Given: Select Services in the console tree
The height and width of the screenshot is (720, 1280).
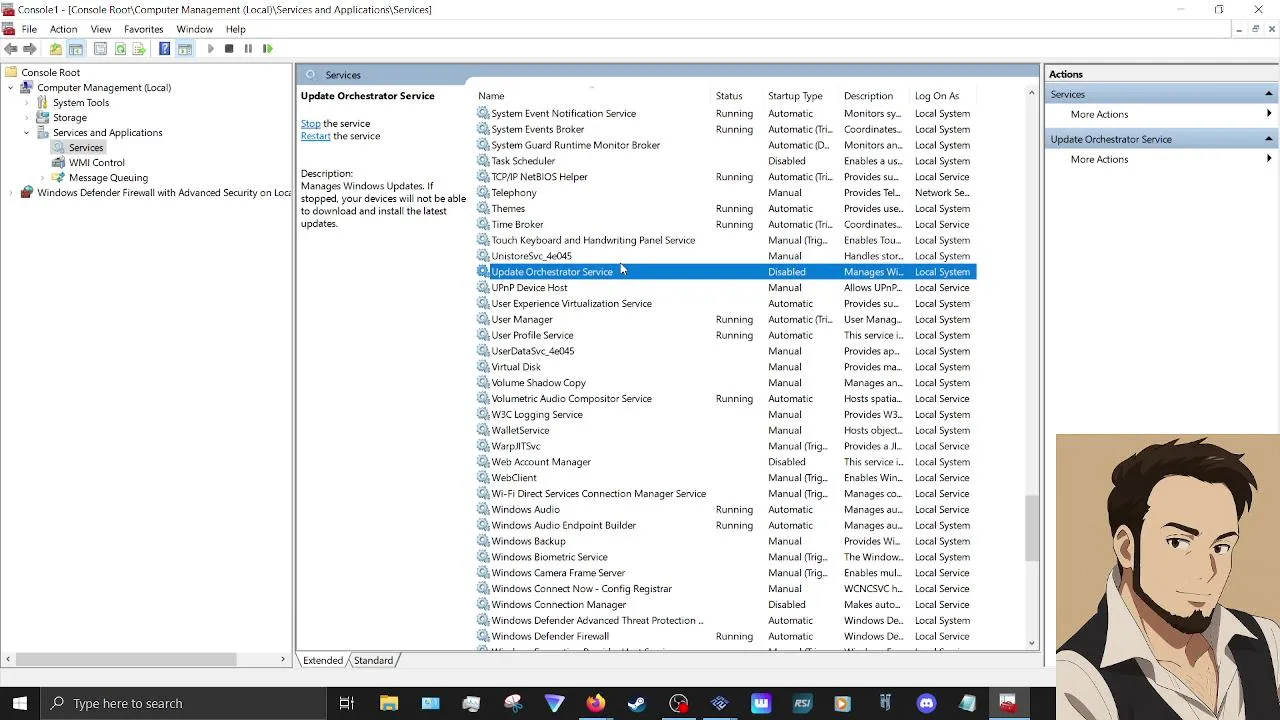Looking at the screenshot, I should 86,148.
